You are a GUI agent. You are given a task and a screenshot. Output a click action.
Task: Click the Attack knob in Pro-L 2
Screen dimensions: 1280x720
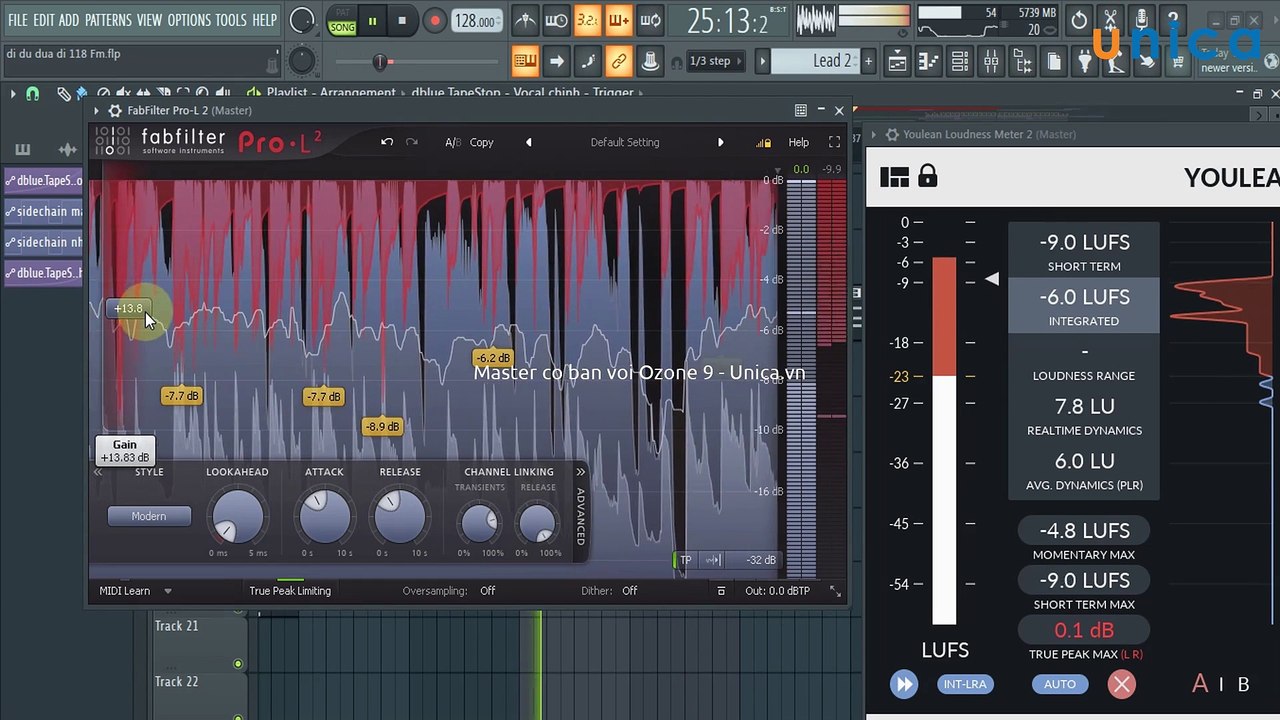[324, 517]
